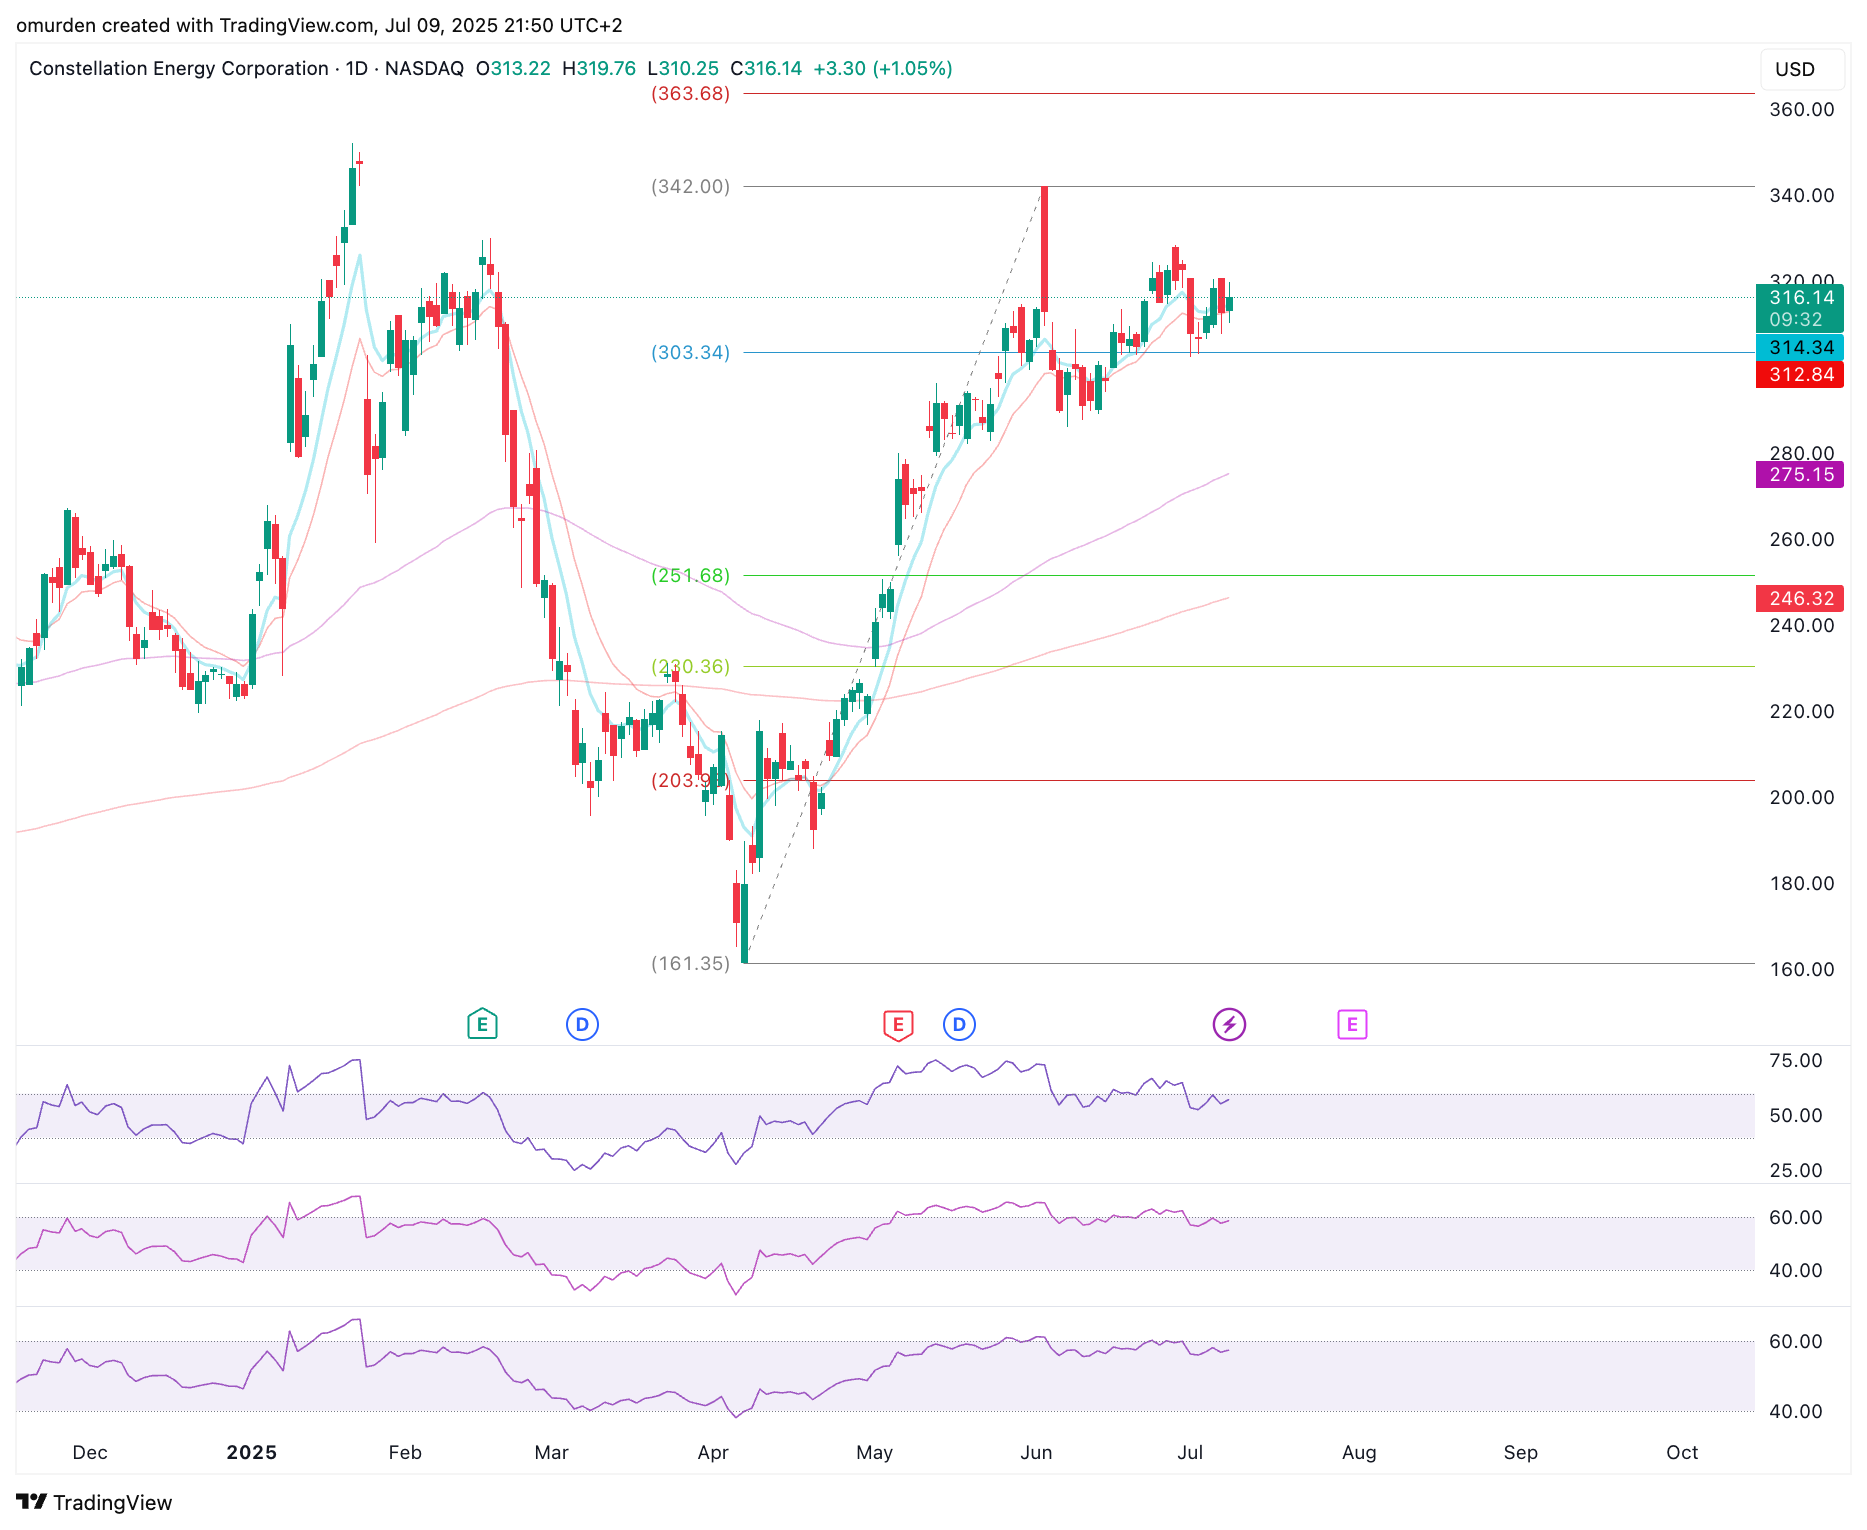Image resolution: width=1867 pixels, height=1530 pixels.
Task: Click the Mar label on time axis
Action: click(551, 1452)
